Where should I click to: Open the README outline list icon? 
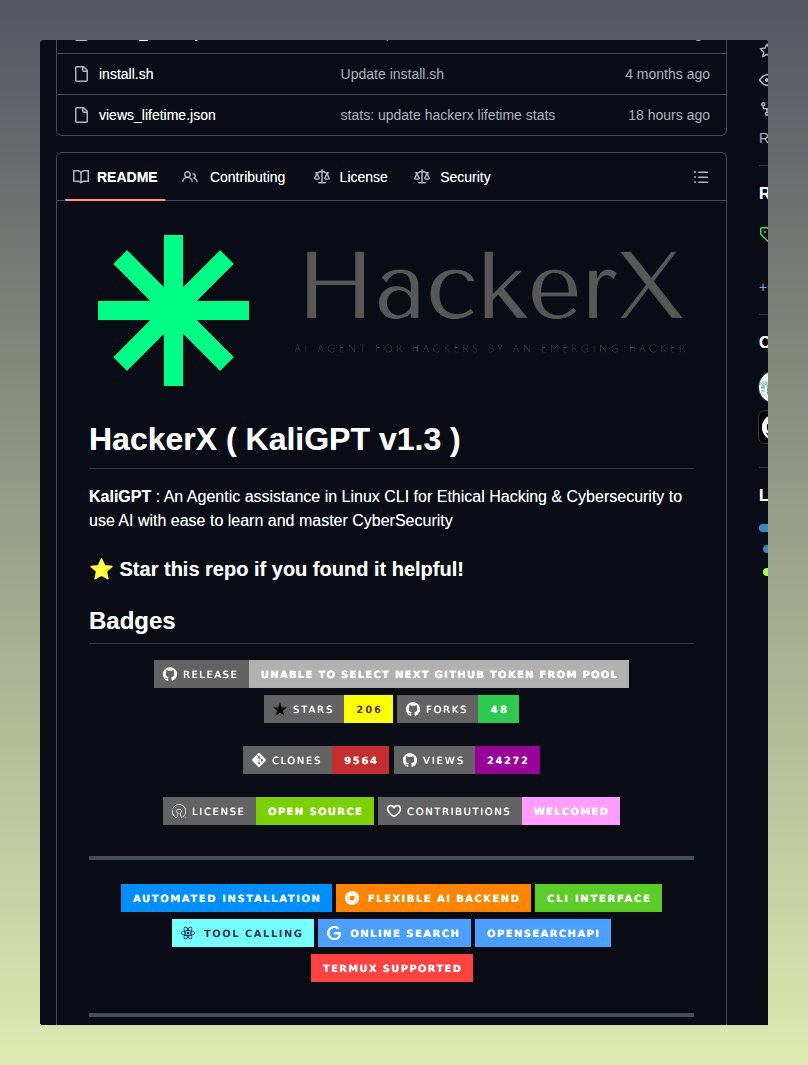point(701,177)
